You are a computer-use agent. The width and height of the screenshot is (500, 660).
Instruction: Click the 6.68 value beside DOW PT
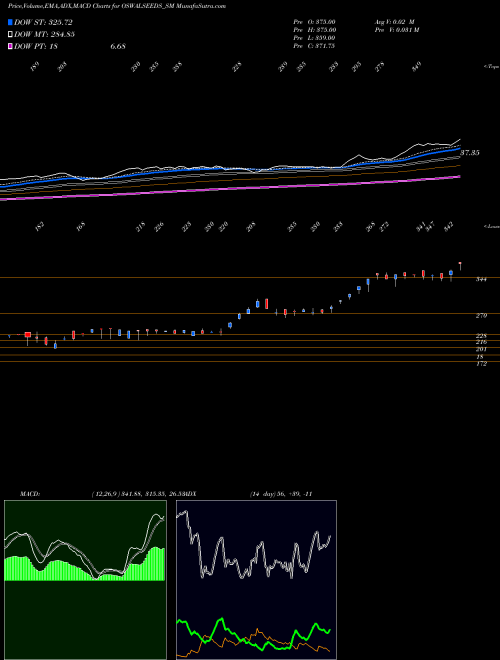click(118, 46)
